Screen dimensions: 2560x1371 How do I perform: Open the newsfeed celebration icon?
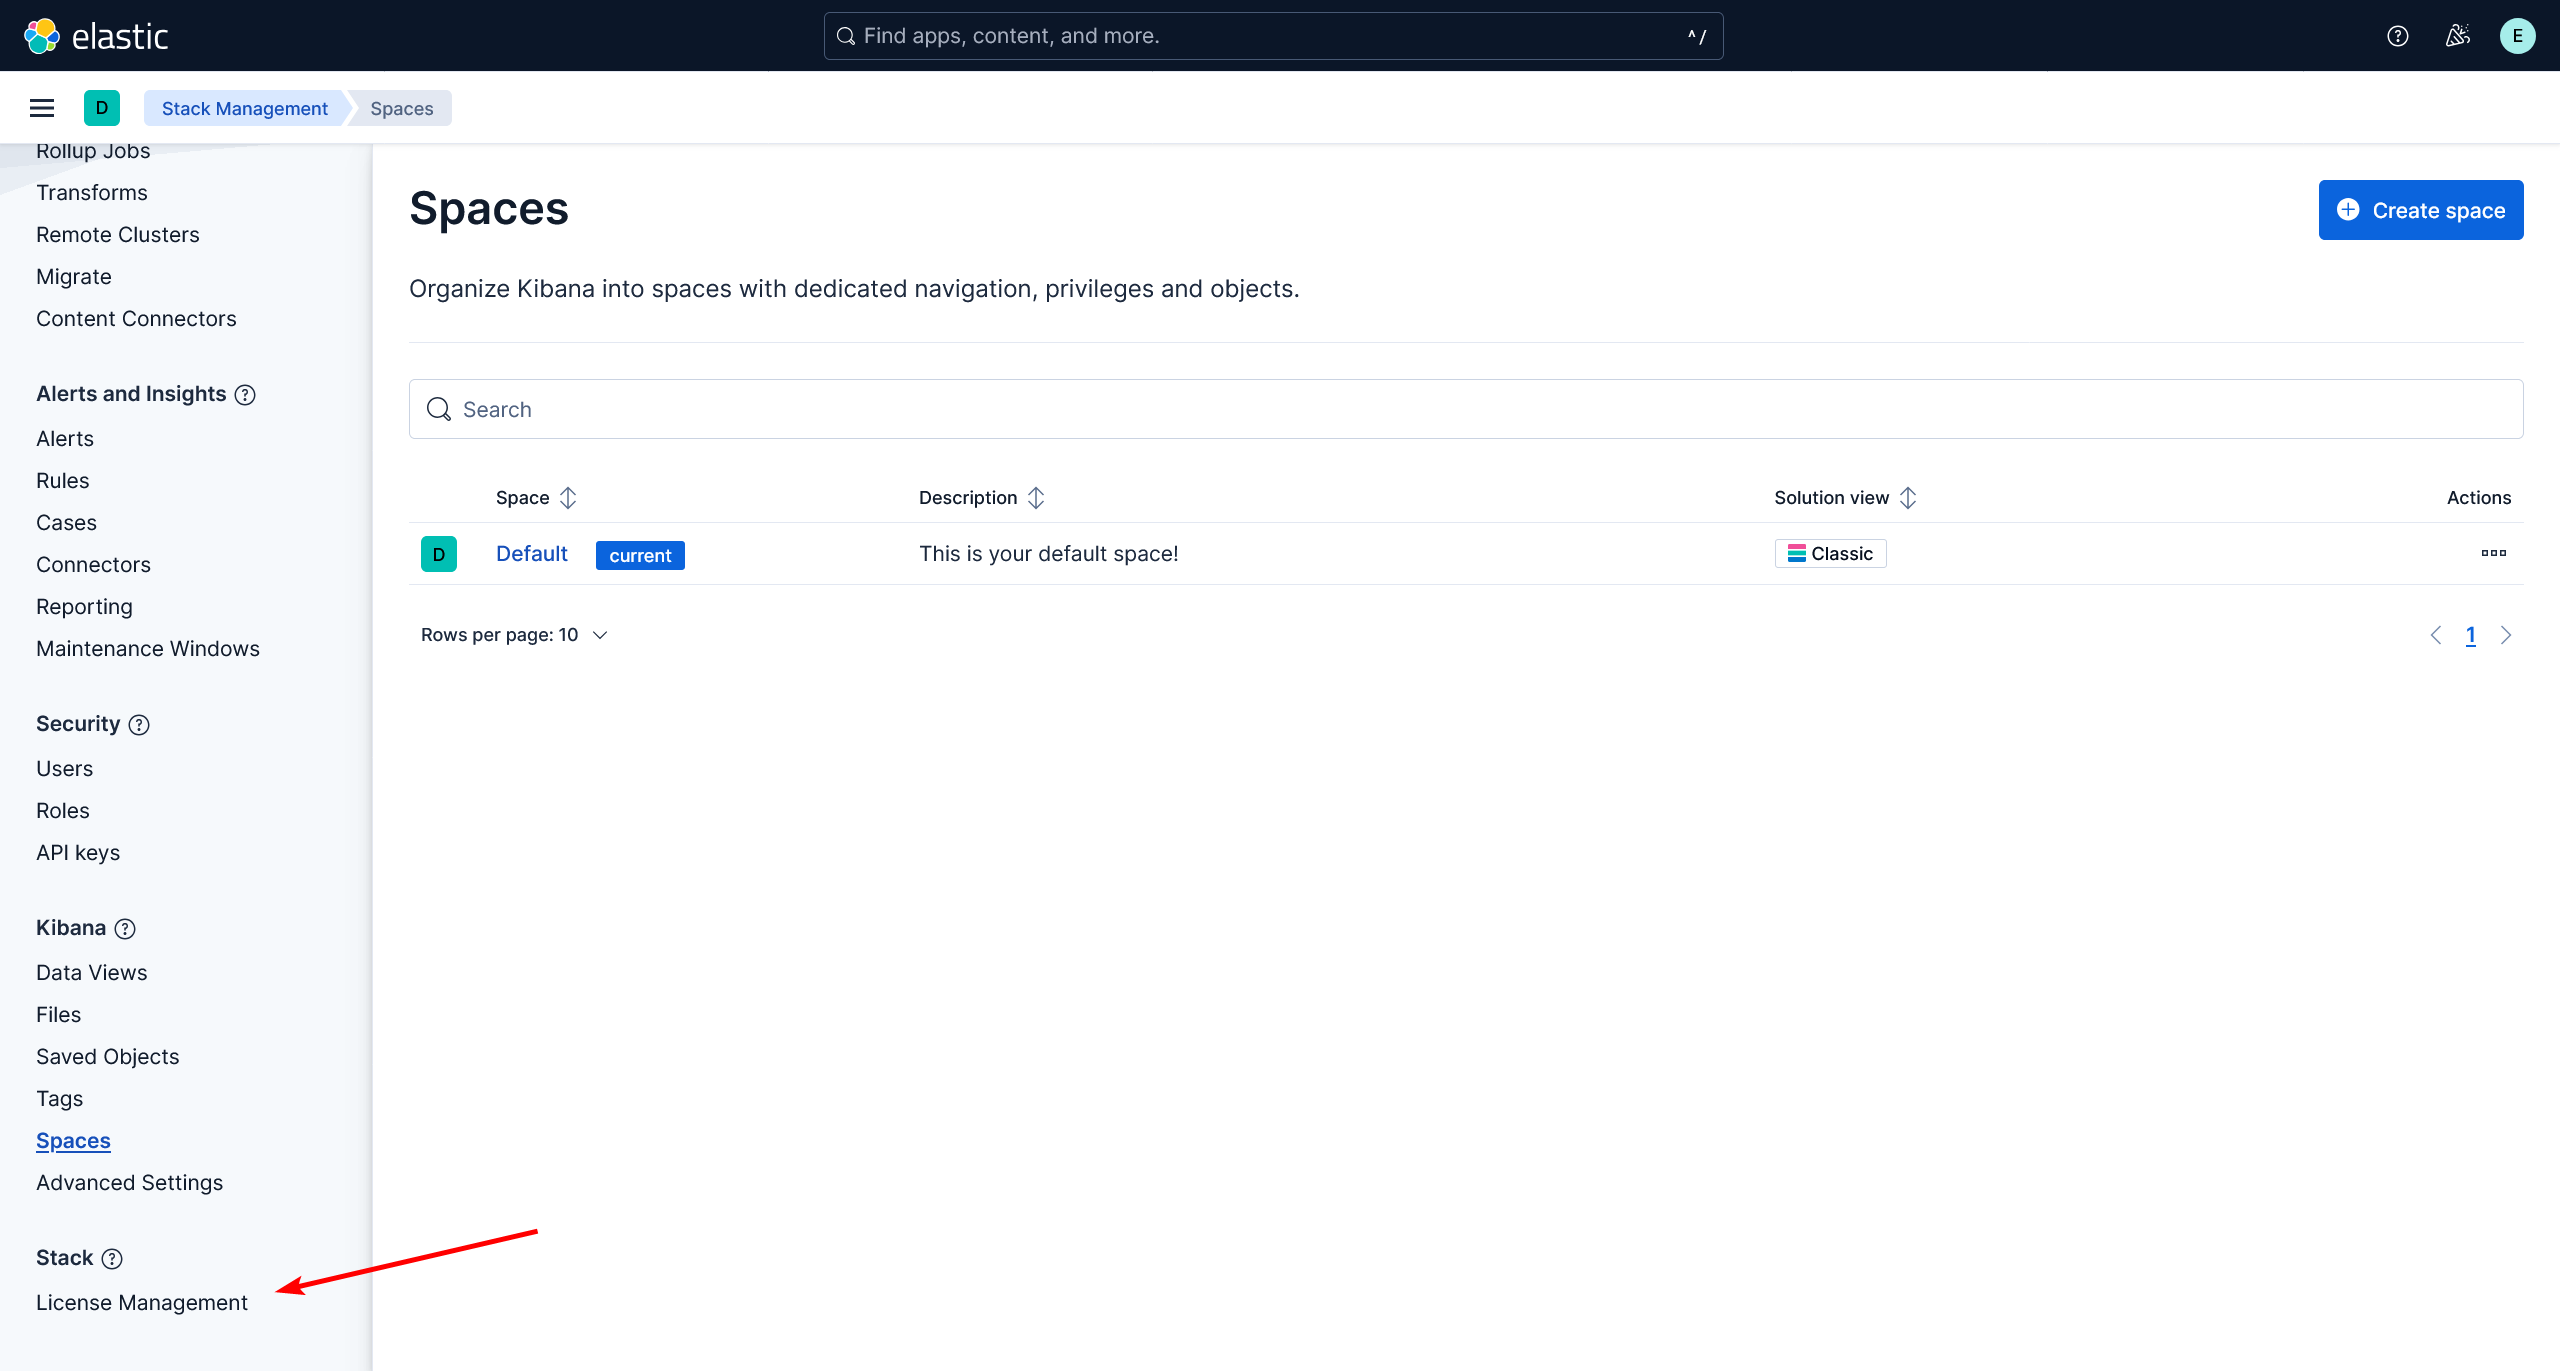[2457, 36]
